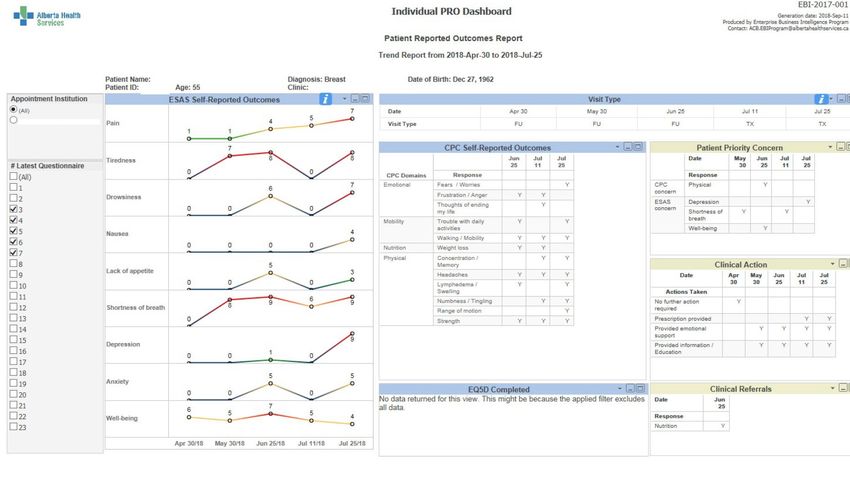Open Clinical Referrals panel dropdown arrow

[833, 388]
